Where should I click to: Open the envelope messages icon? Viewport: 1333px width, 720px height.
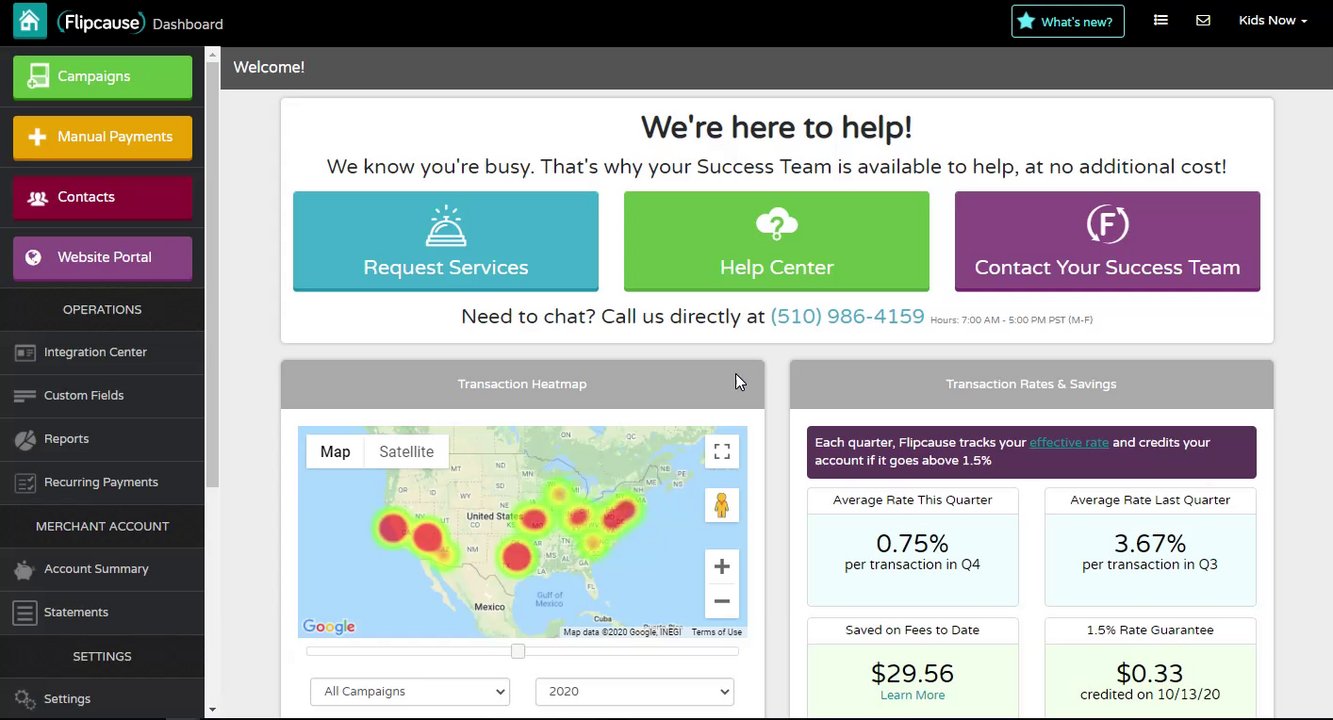tap(1203, 20)
